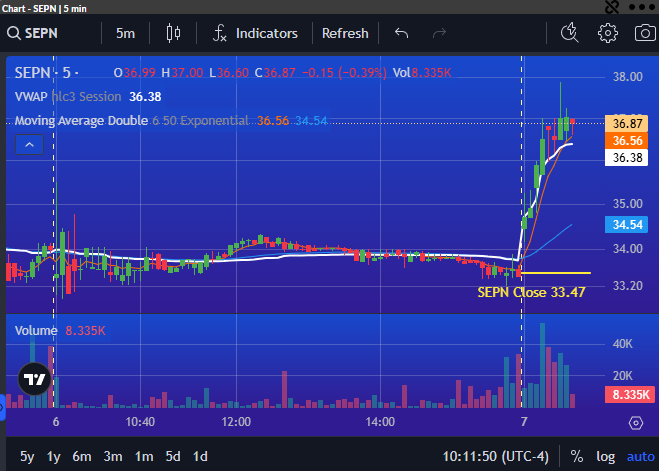Select the 5y date range

[x=27, y=456]
